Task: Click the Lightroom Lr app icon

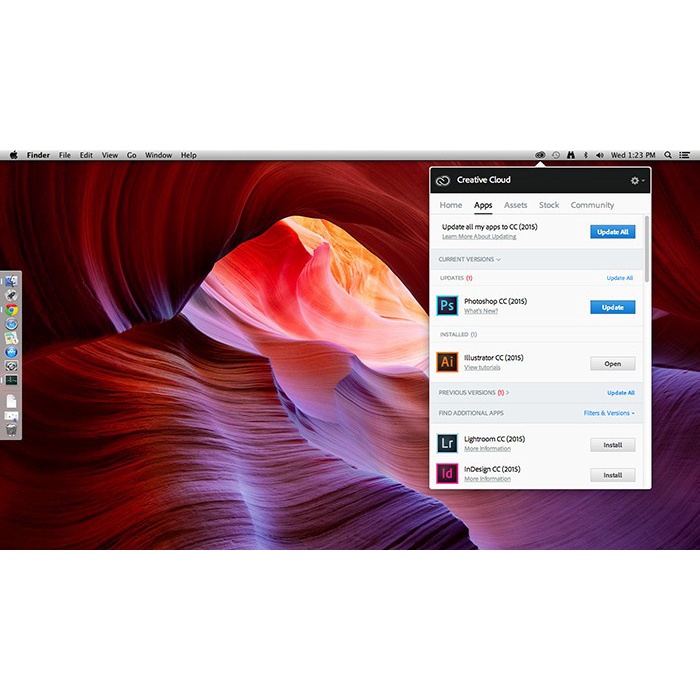Action: coord(447,443)
